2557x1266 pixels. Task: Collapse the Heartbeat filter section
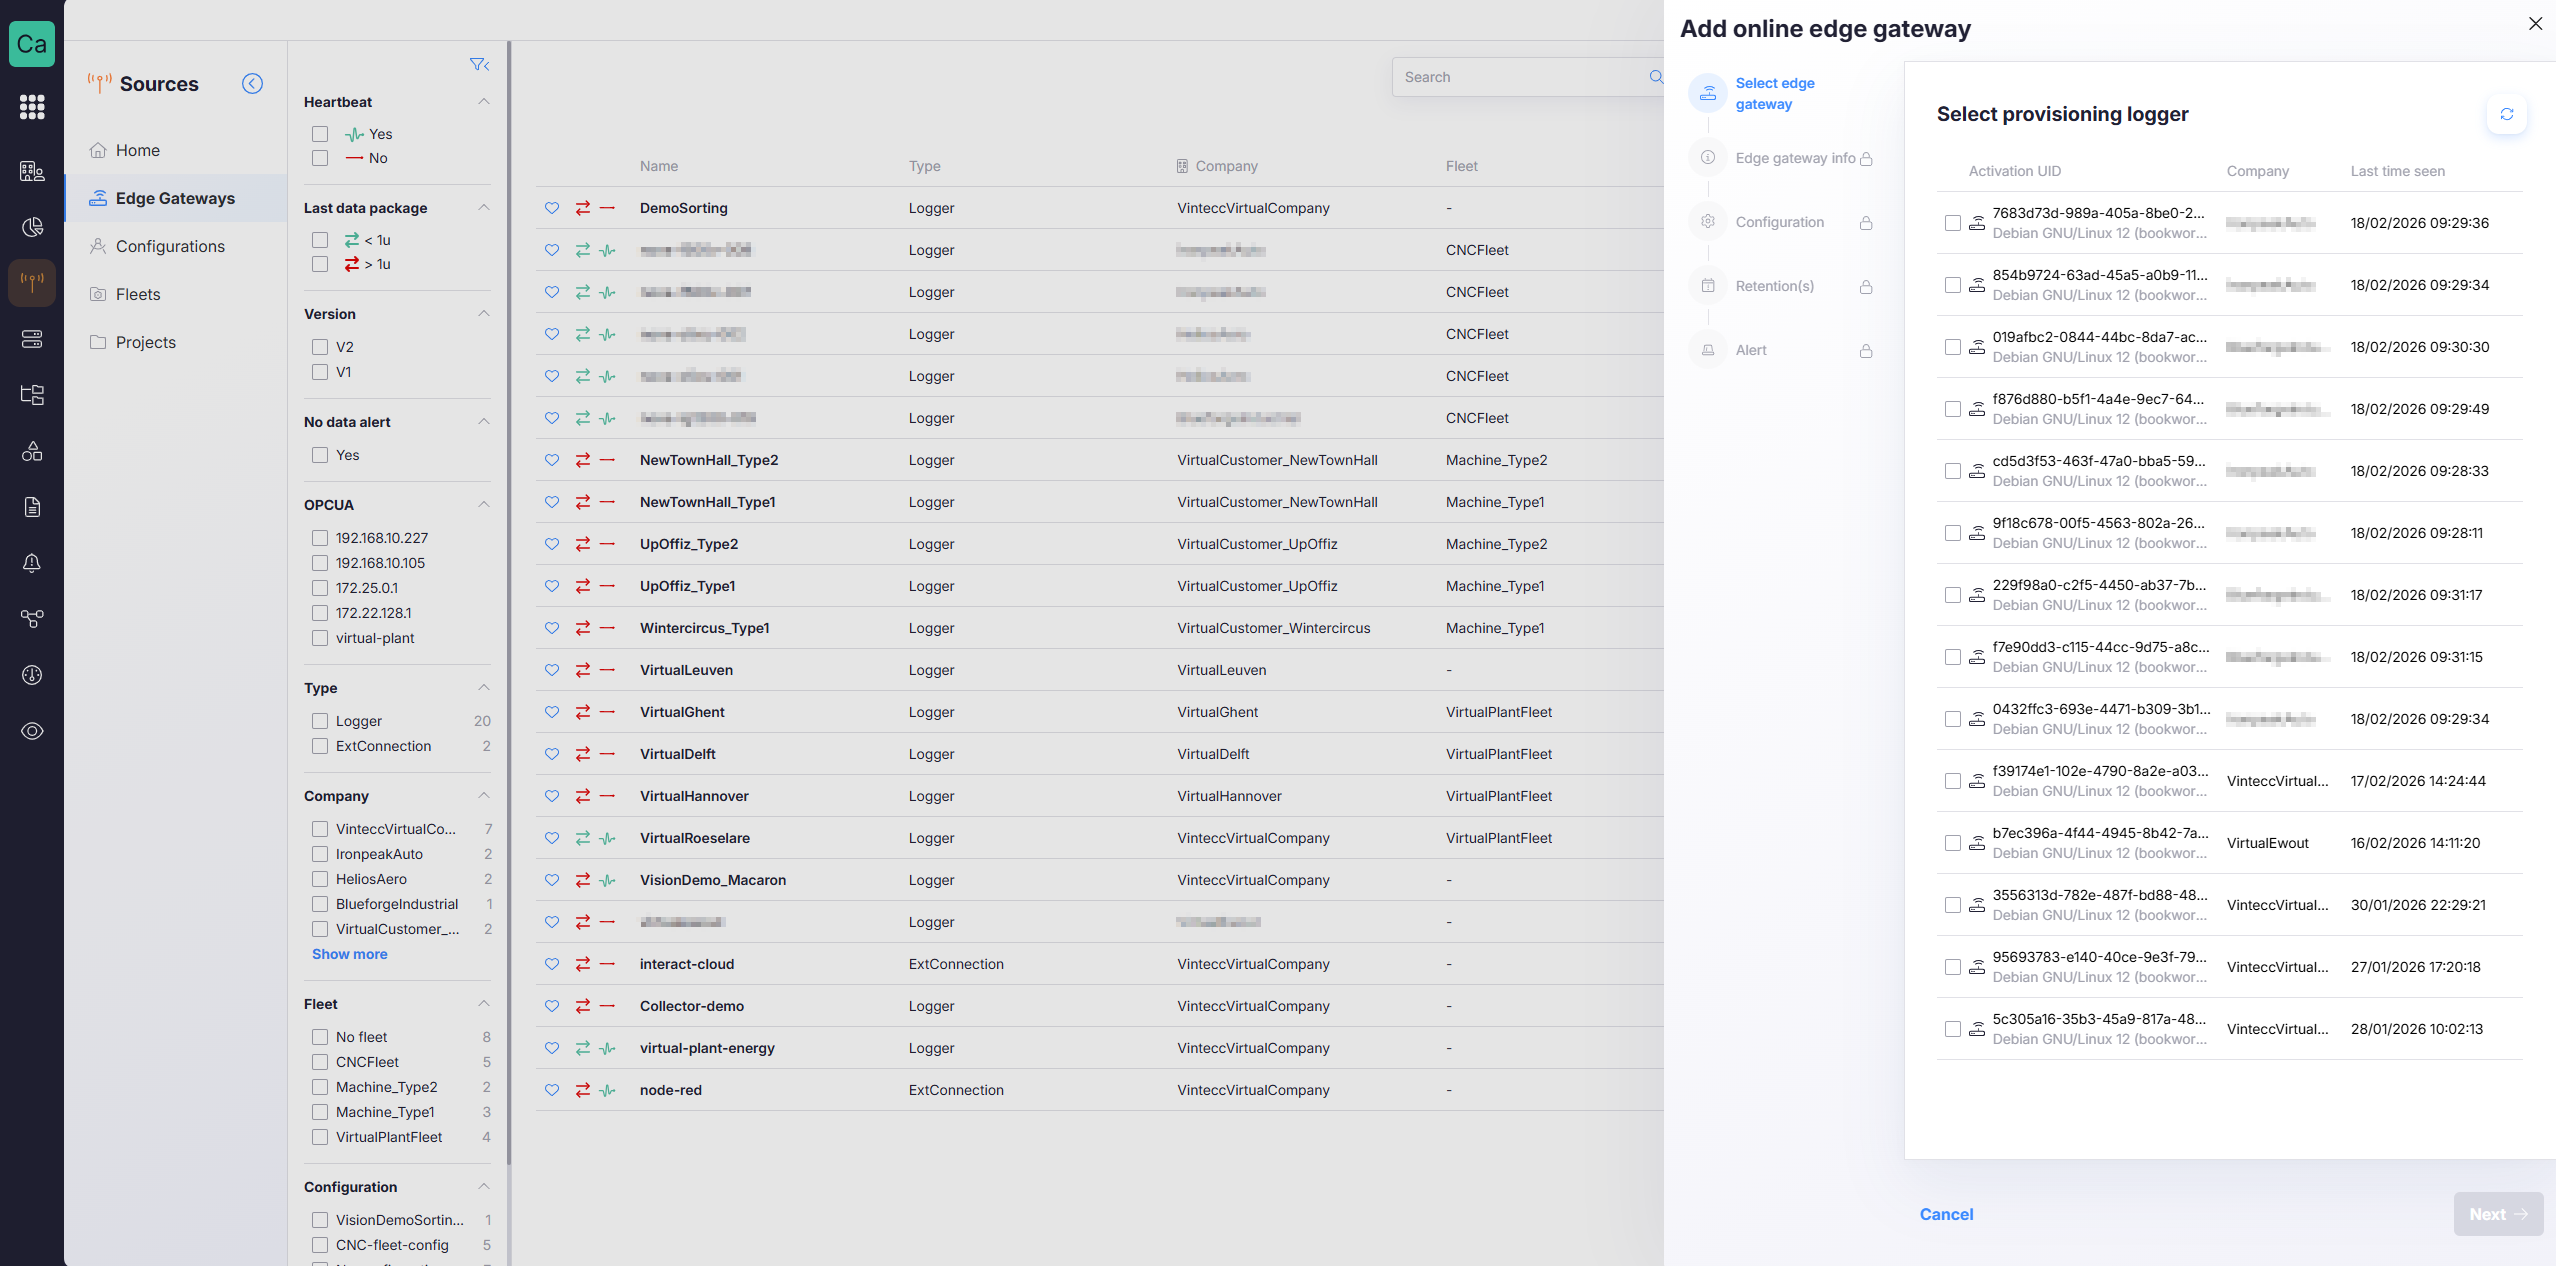click(484, 102)
